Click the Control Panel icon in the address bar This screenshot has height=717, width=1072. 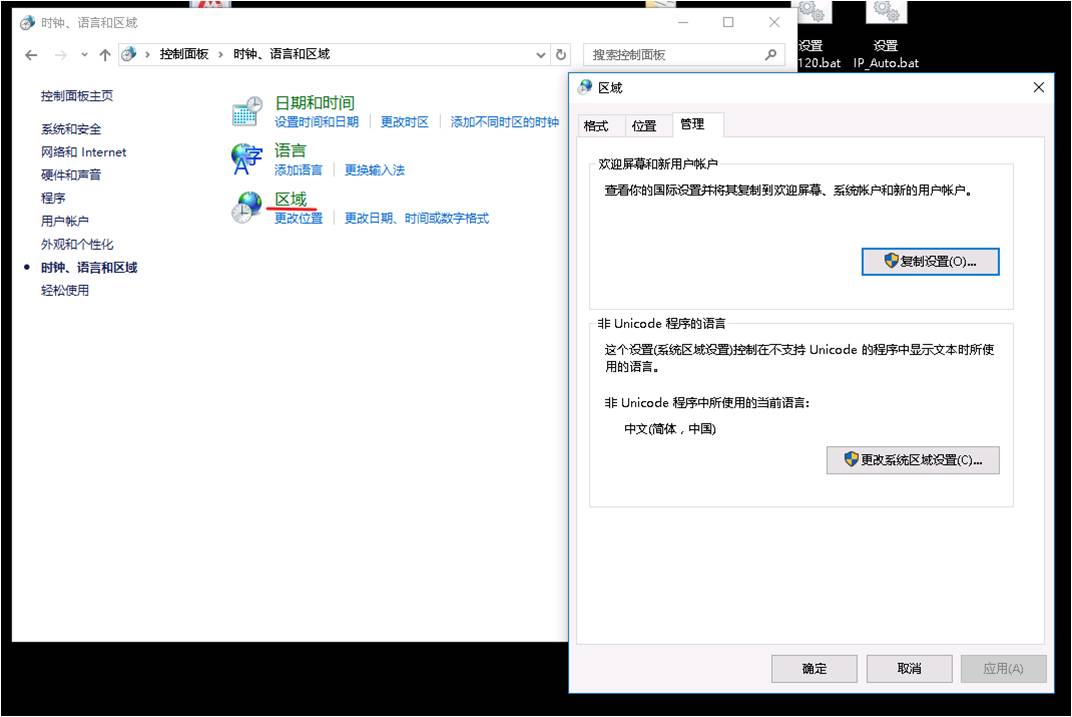129,54
